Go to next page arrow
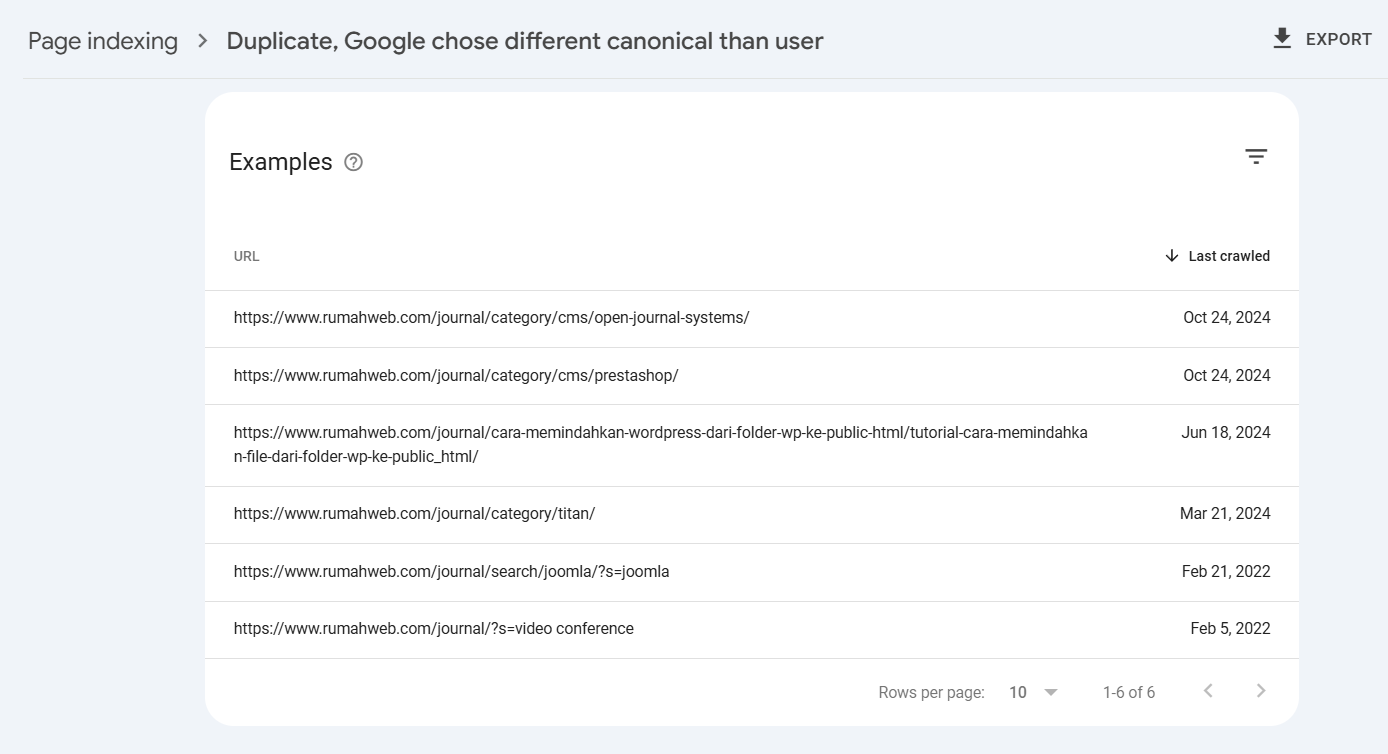The image size is (1388, 754). pyautogui.click(x=1261, y=691)
